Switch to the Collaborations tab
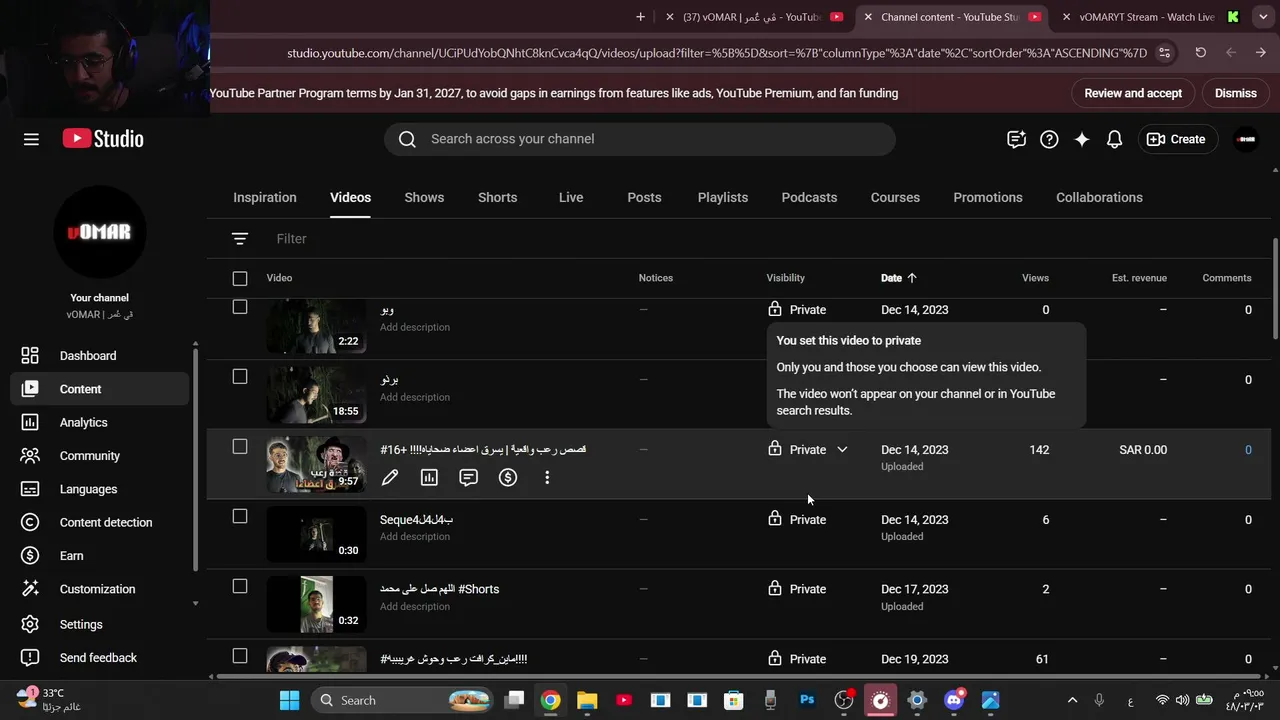 [1099, 198]
